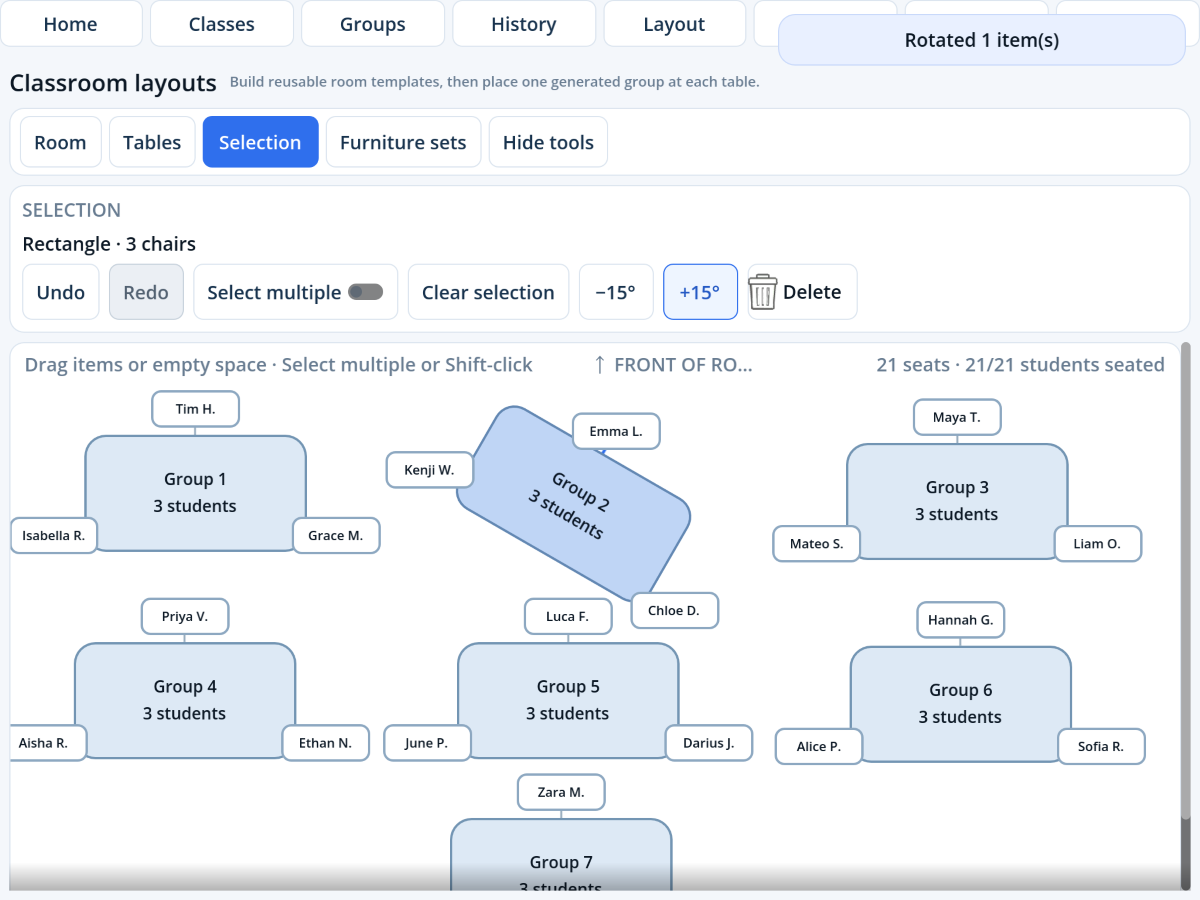Select the Group 6 table
Viewport: 1200px width, 900px height.
click(961, 704)
